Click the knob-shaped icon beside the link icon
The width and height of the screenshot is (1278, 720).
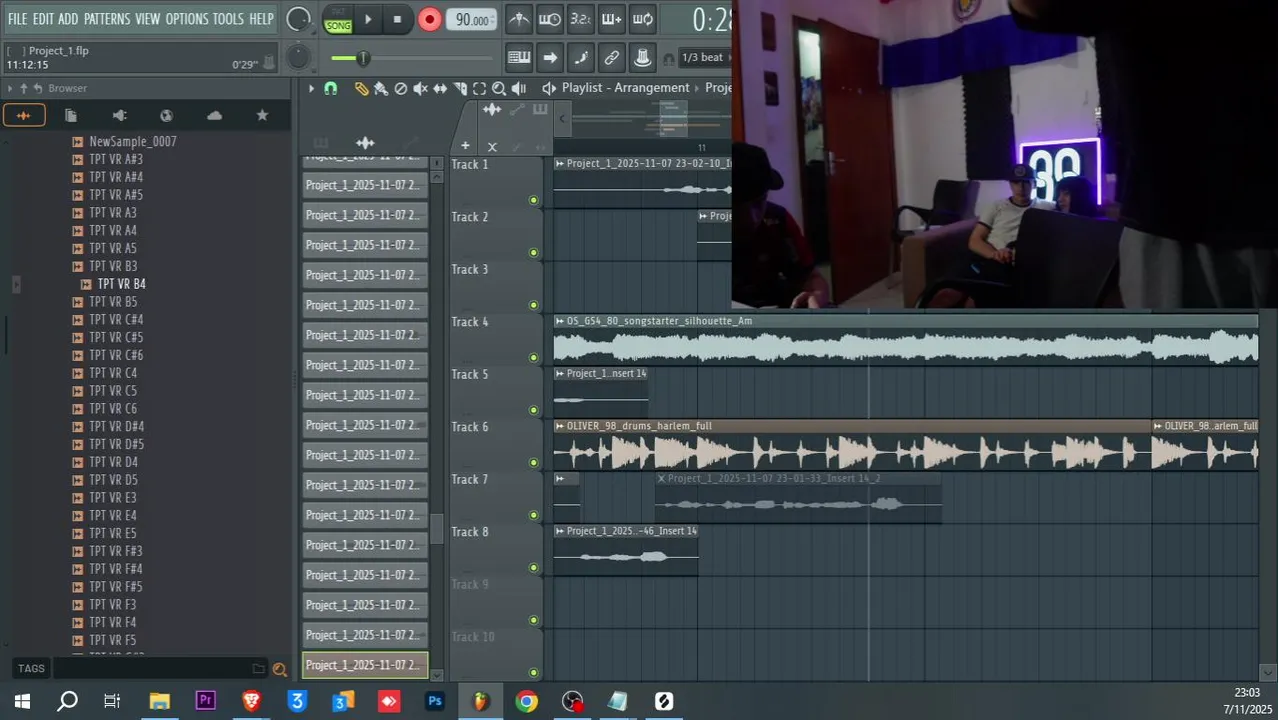(x=643, y=58)
